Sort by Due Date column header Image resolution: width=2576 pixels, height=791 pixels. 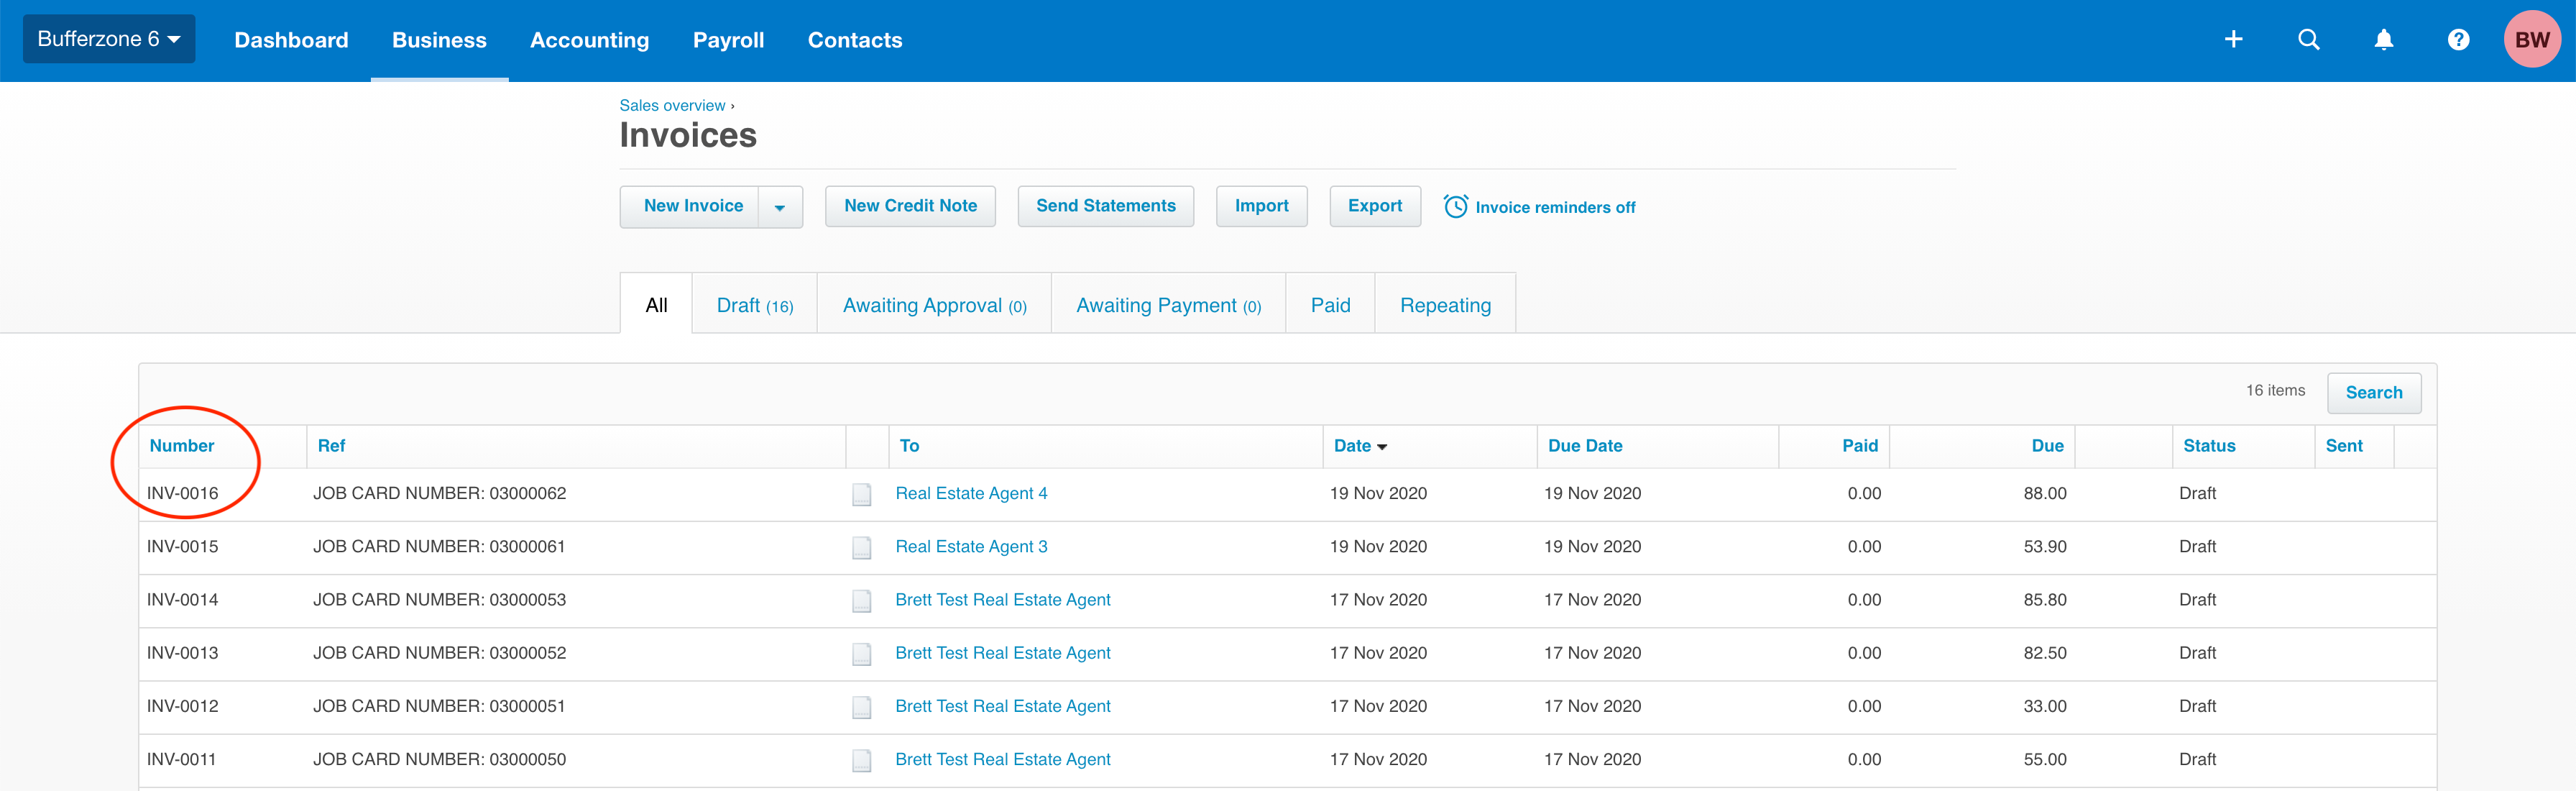click(1585, 446)
